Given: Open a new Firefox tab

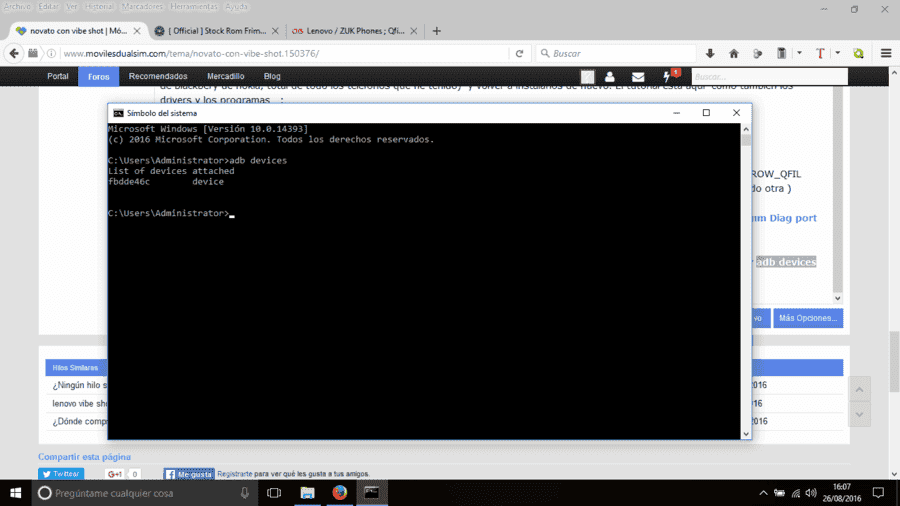Looking at the screenshot, I should (x=436, y=31).
